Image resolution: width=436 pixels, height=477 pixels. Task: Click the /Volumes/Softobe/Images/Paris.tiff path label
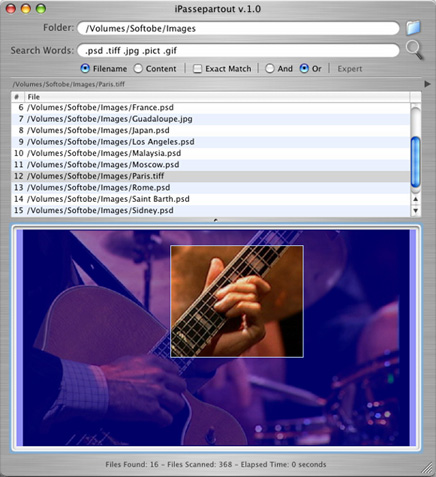point(69,84)
